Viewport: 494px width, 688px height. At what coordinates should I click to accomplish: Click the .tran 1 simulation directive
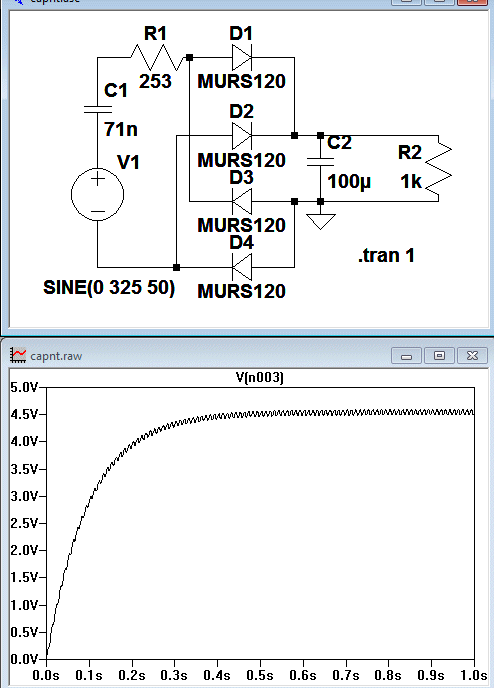[386, 255]
